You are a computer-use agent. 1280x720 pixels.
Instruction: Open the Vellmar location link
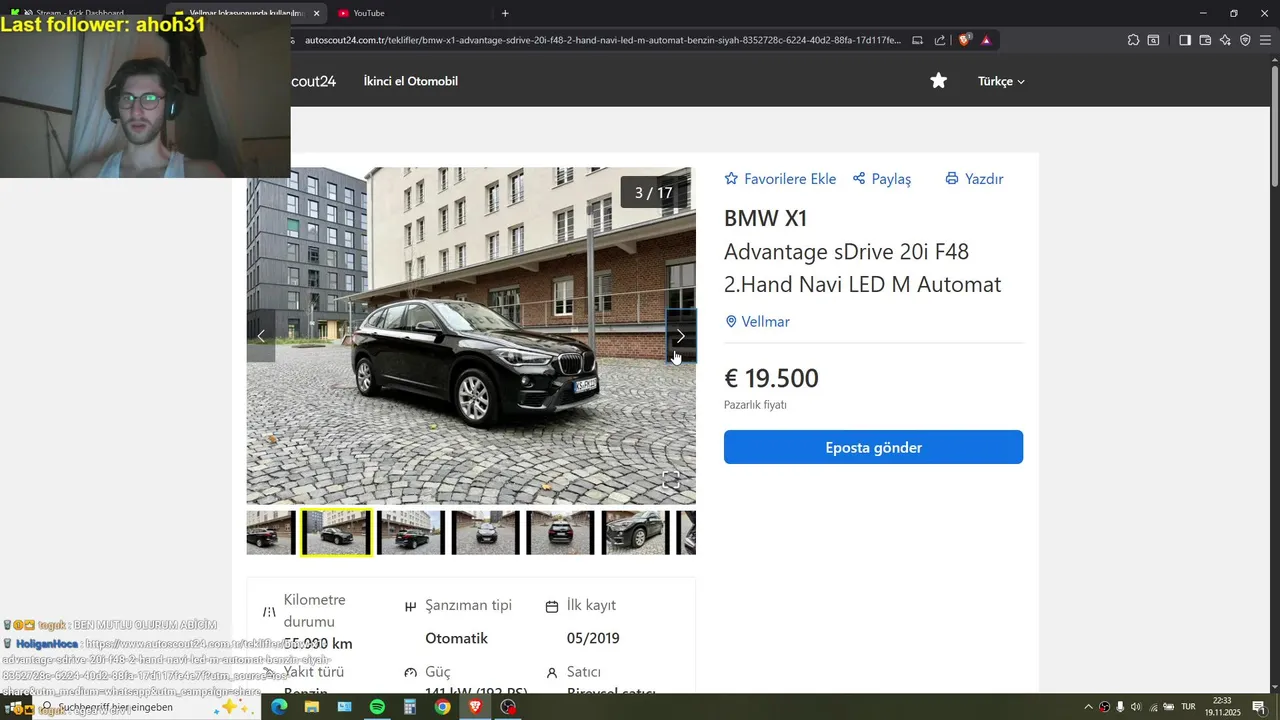tap(757, 322)
